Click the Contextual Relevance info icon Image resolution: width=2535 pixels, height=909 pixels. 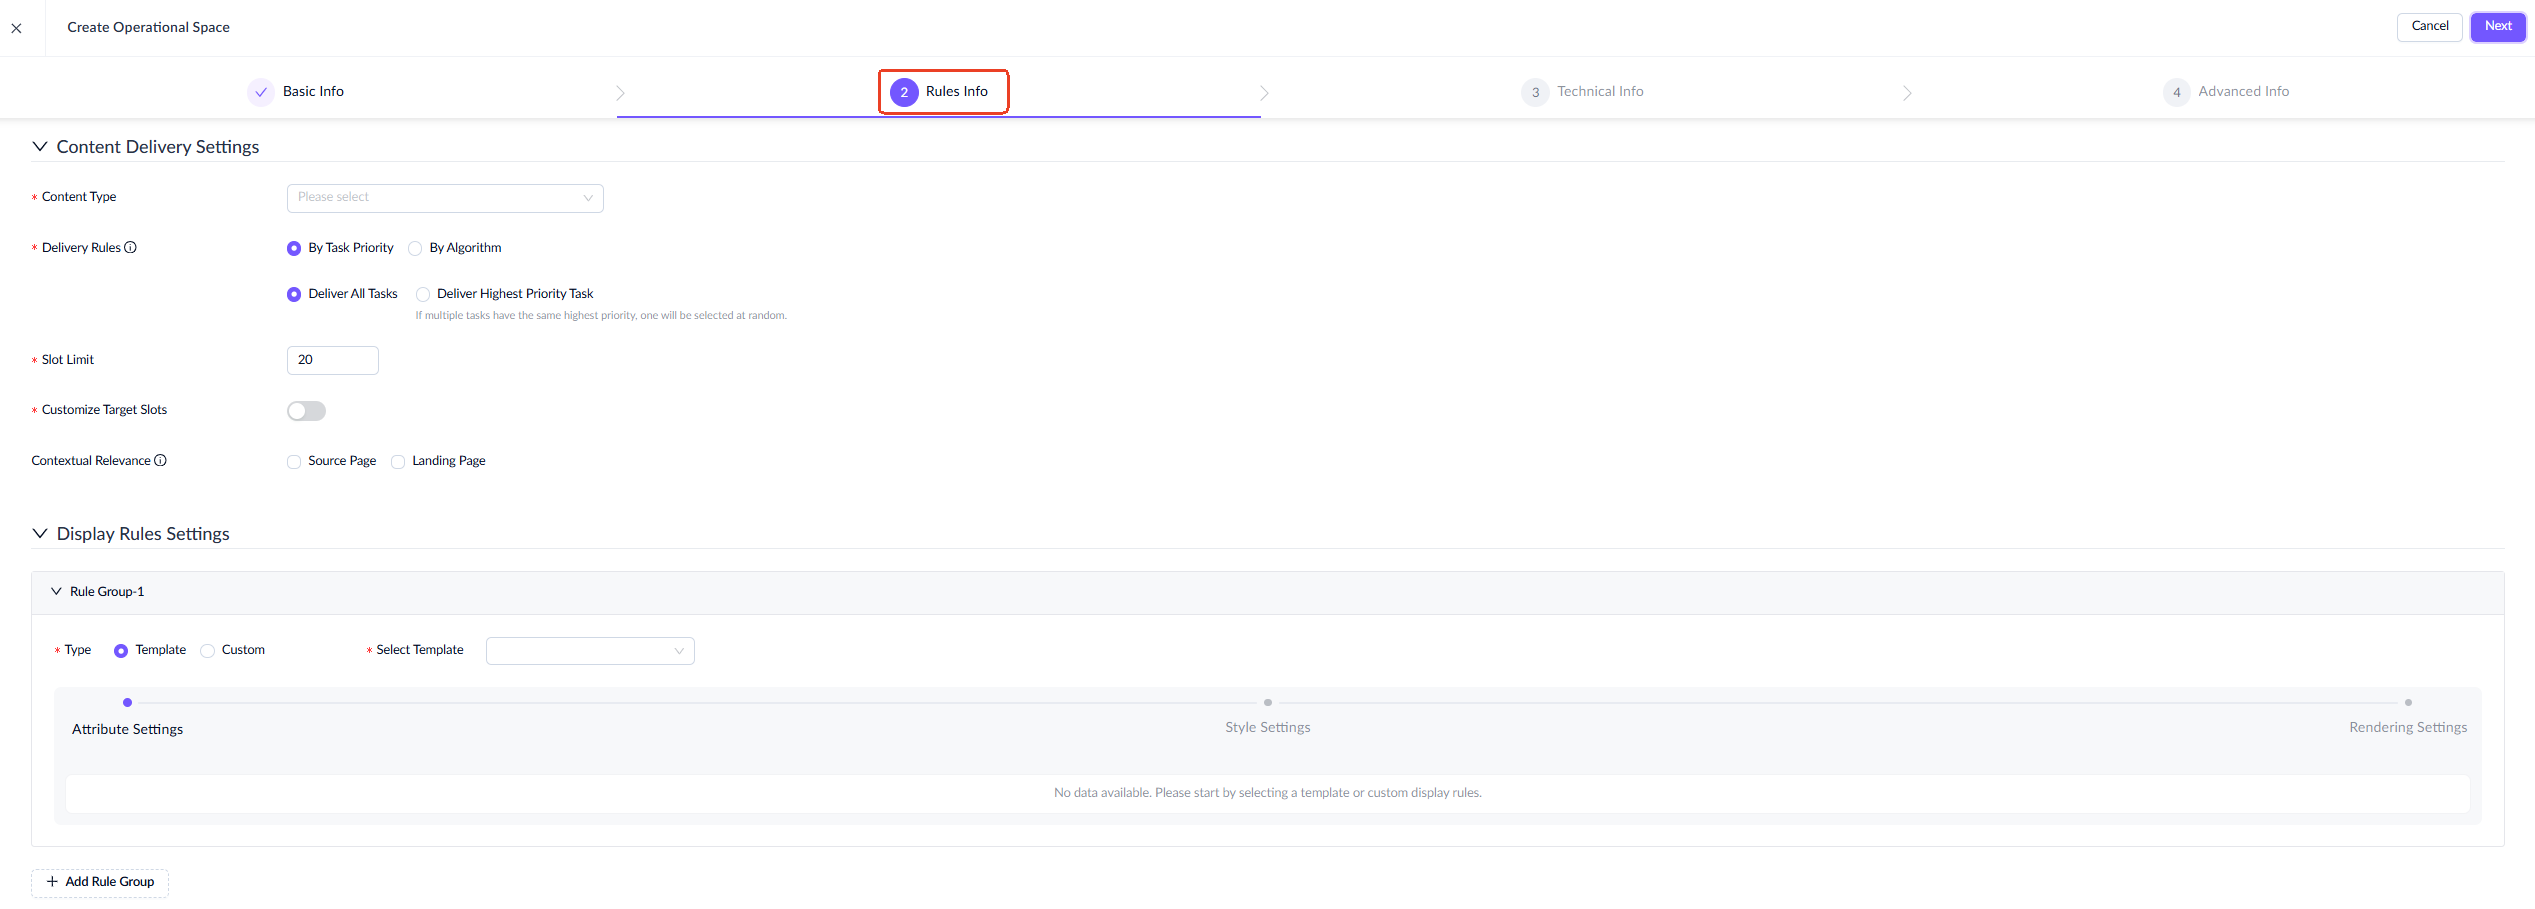click(160, 461)
